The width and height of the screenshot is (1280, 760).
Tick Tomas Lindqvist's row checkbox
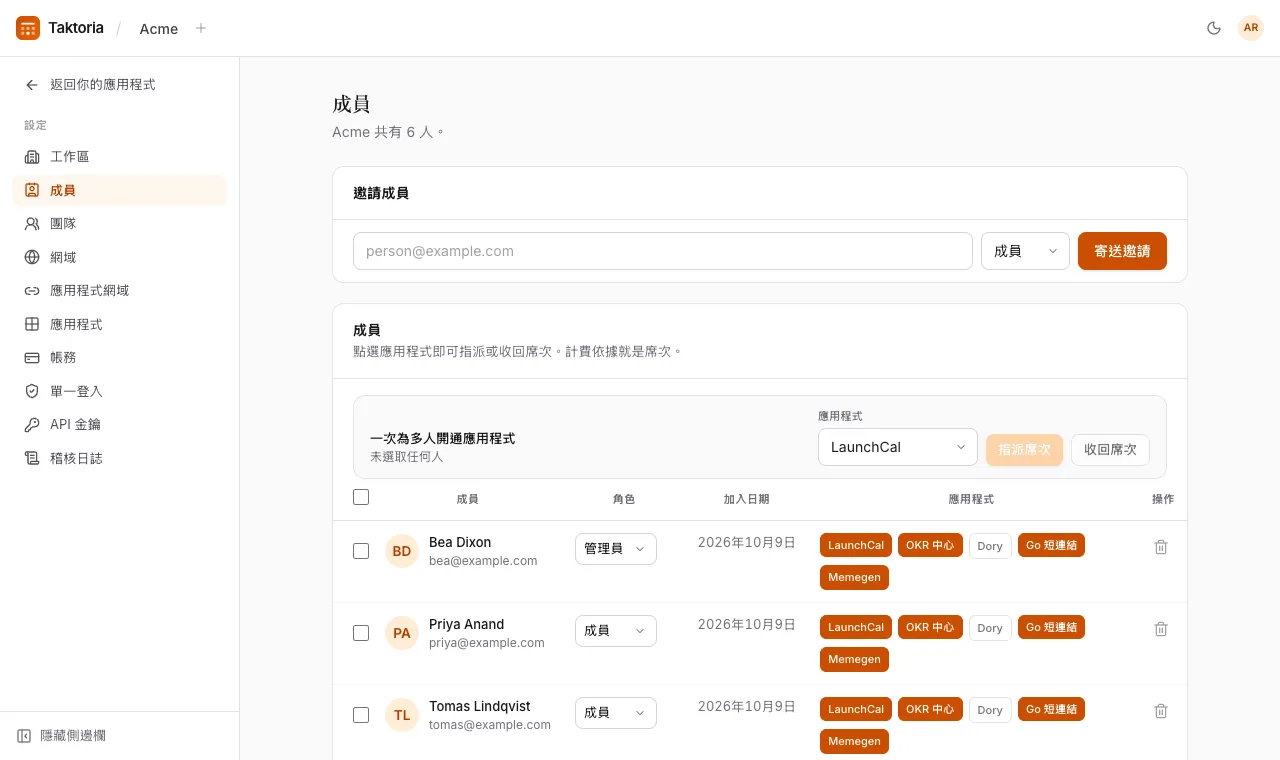pos(361,715)
